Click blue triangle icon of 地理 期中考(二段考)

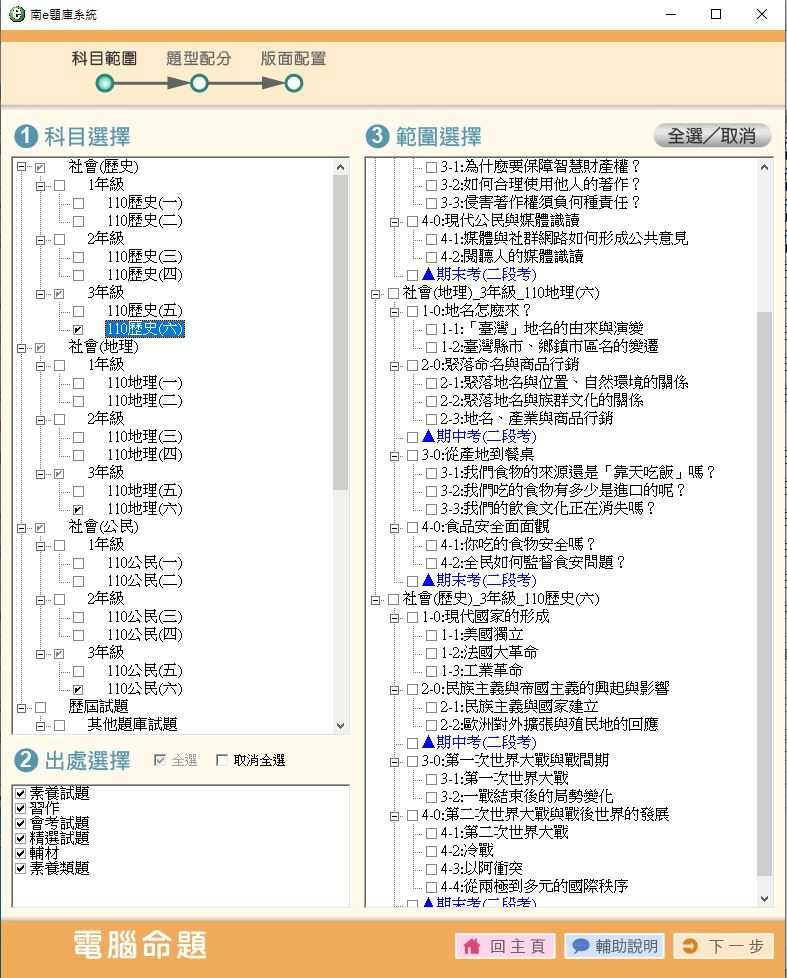point(428,436)
